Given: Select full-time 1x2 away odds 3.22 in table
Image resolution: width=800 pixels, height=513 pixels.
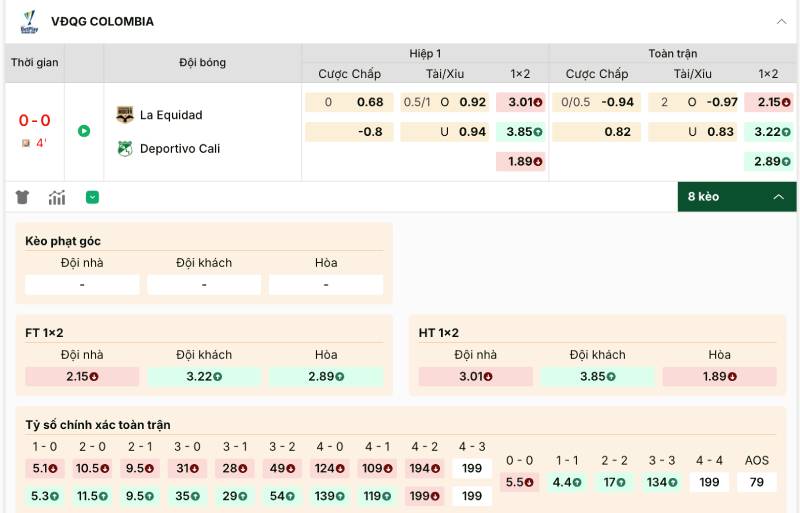Looking at the screenshot, I should [769, 132].
